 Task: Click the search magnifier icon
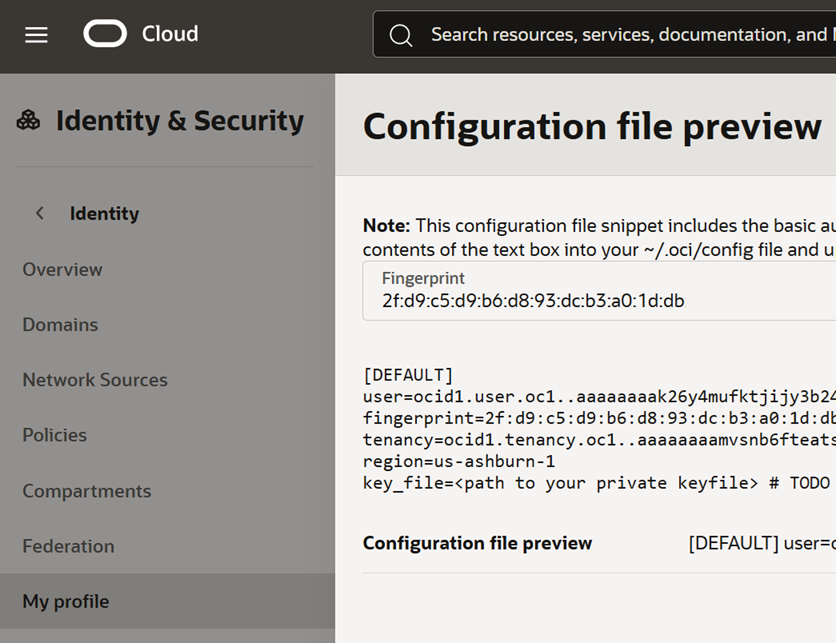click(x=401, y=35)
